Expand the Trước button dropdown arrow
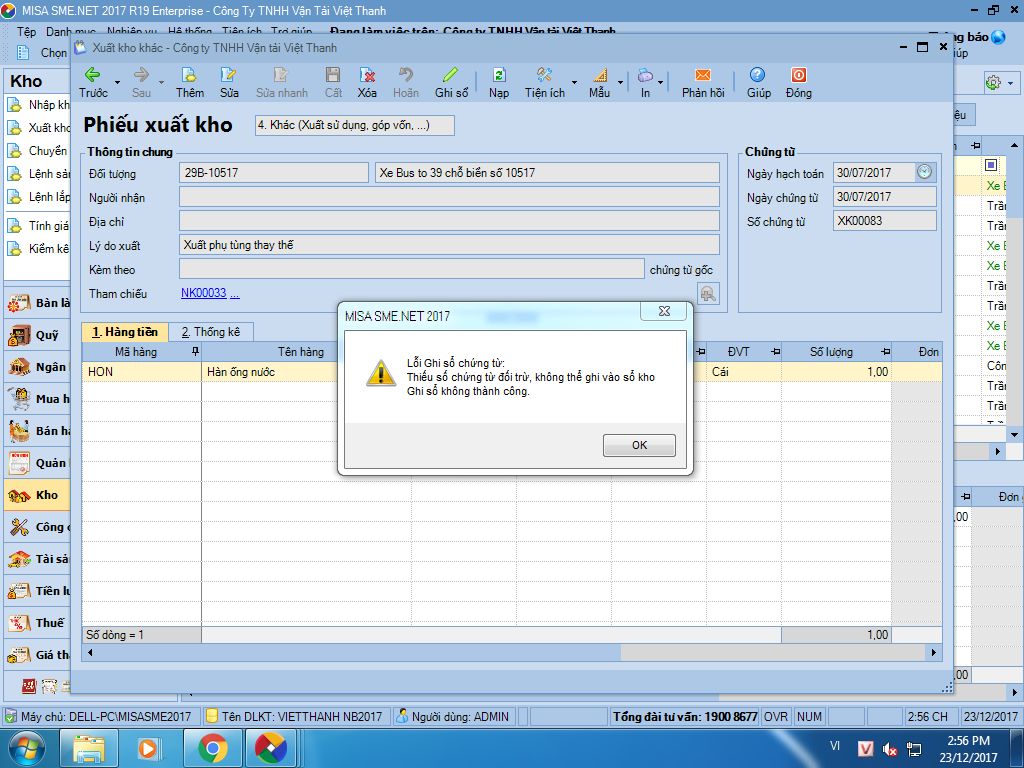 point(118,82)
